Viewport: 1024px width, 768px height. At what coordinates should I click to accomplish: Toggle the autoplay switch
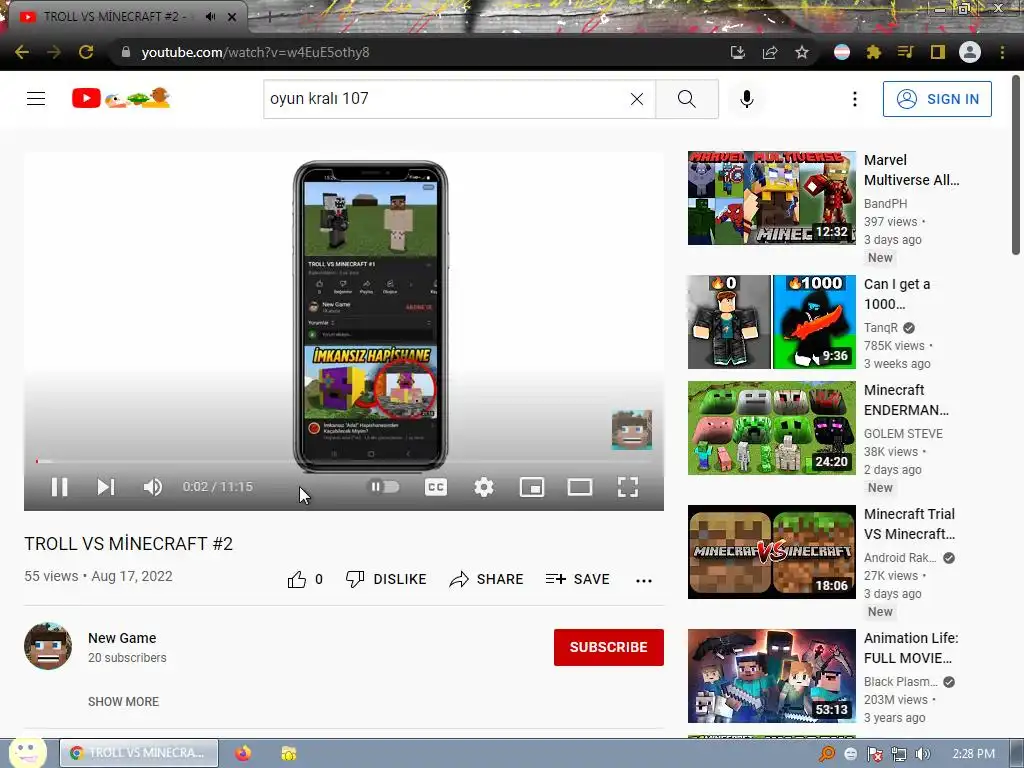tap(384, 487)
